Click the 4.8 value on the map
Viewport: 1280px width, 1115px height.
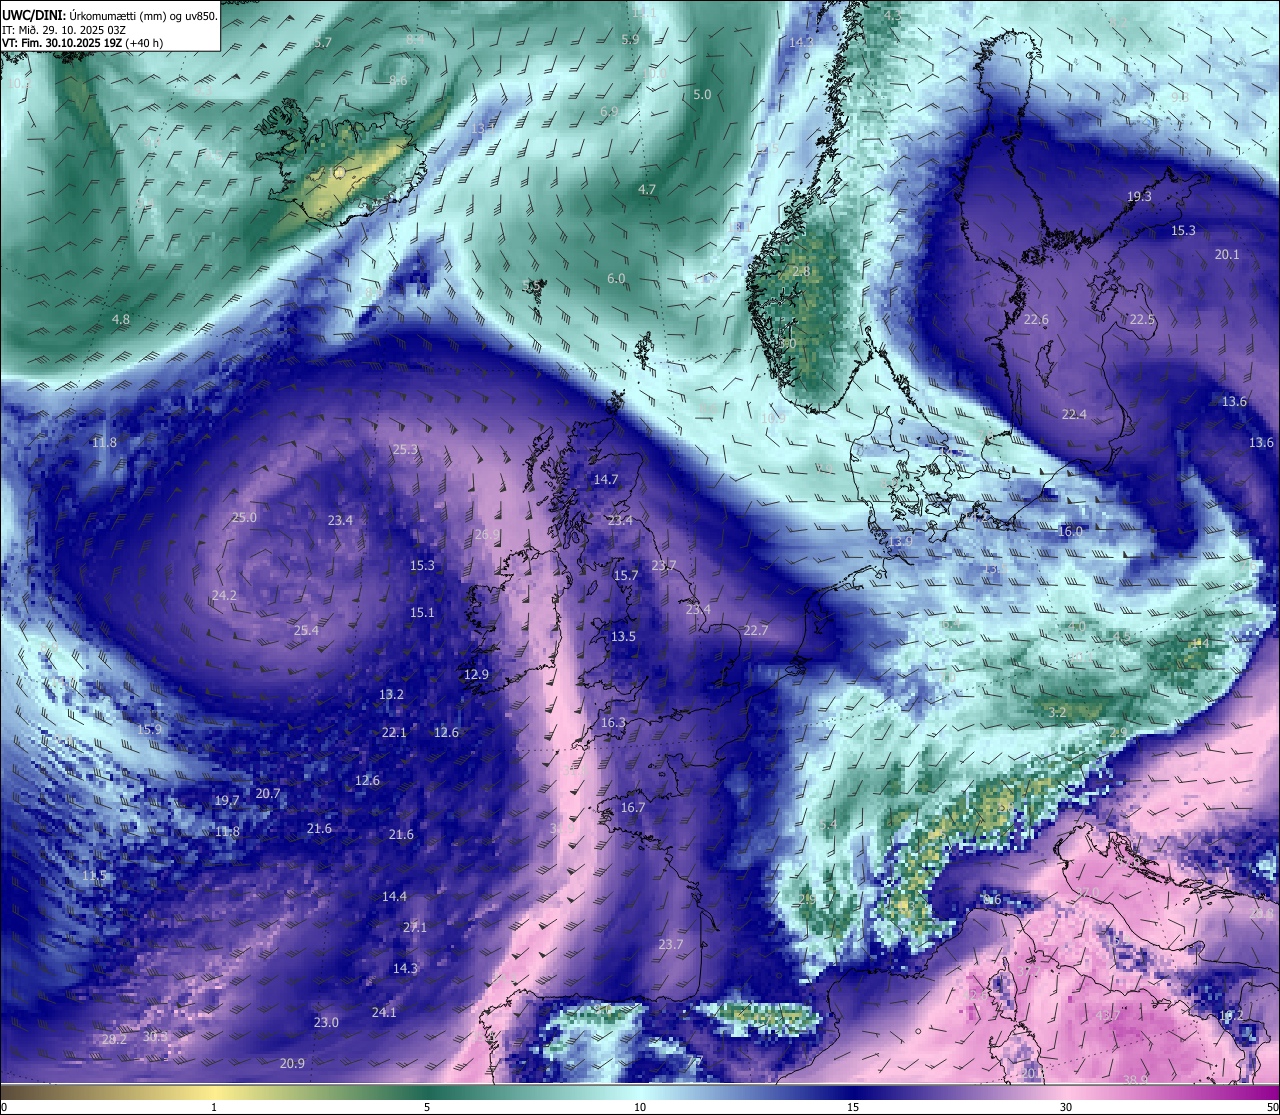[121, 320]
